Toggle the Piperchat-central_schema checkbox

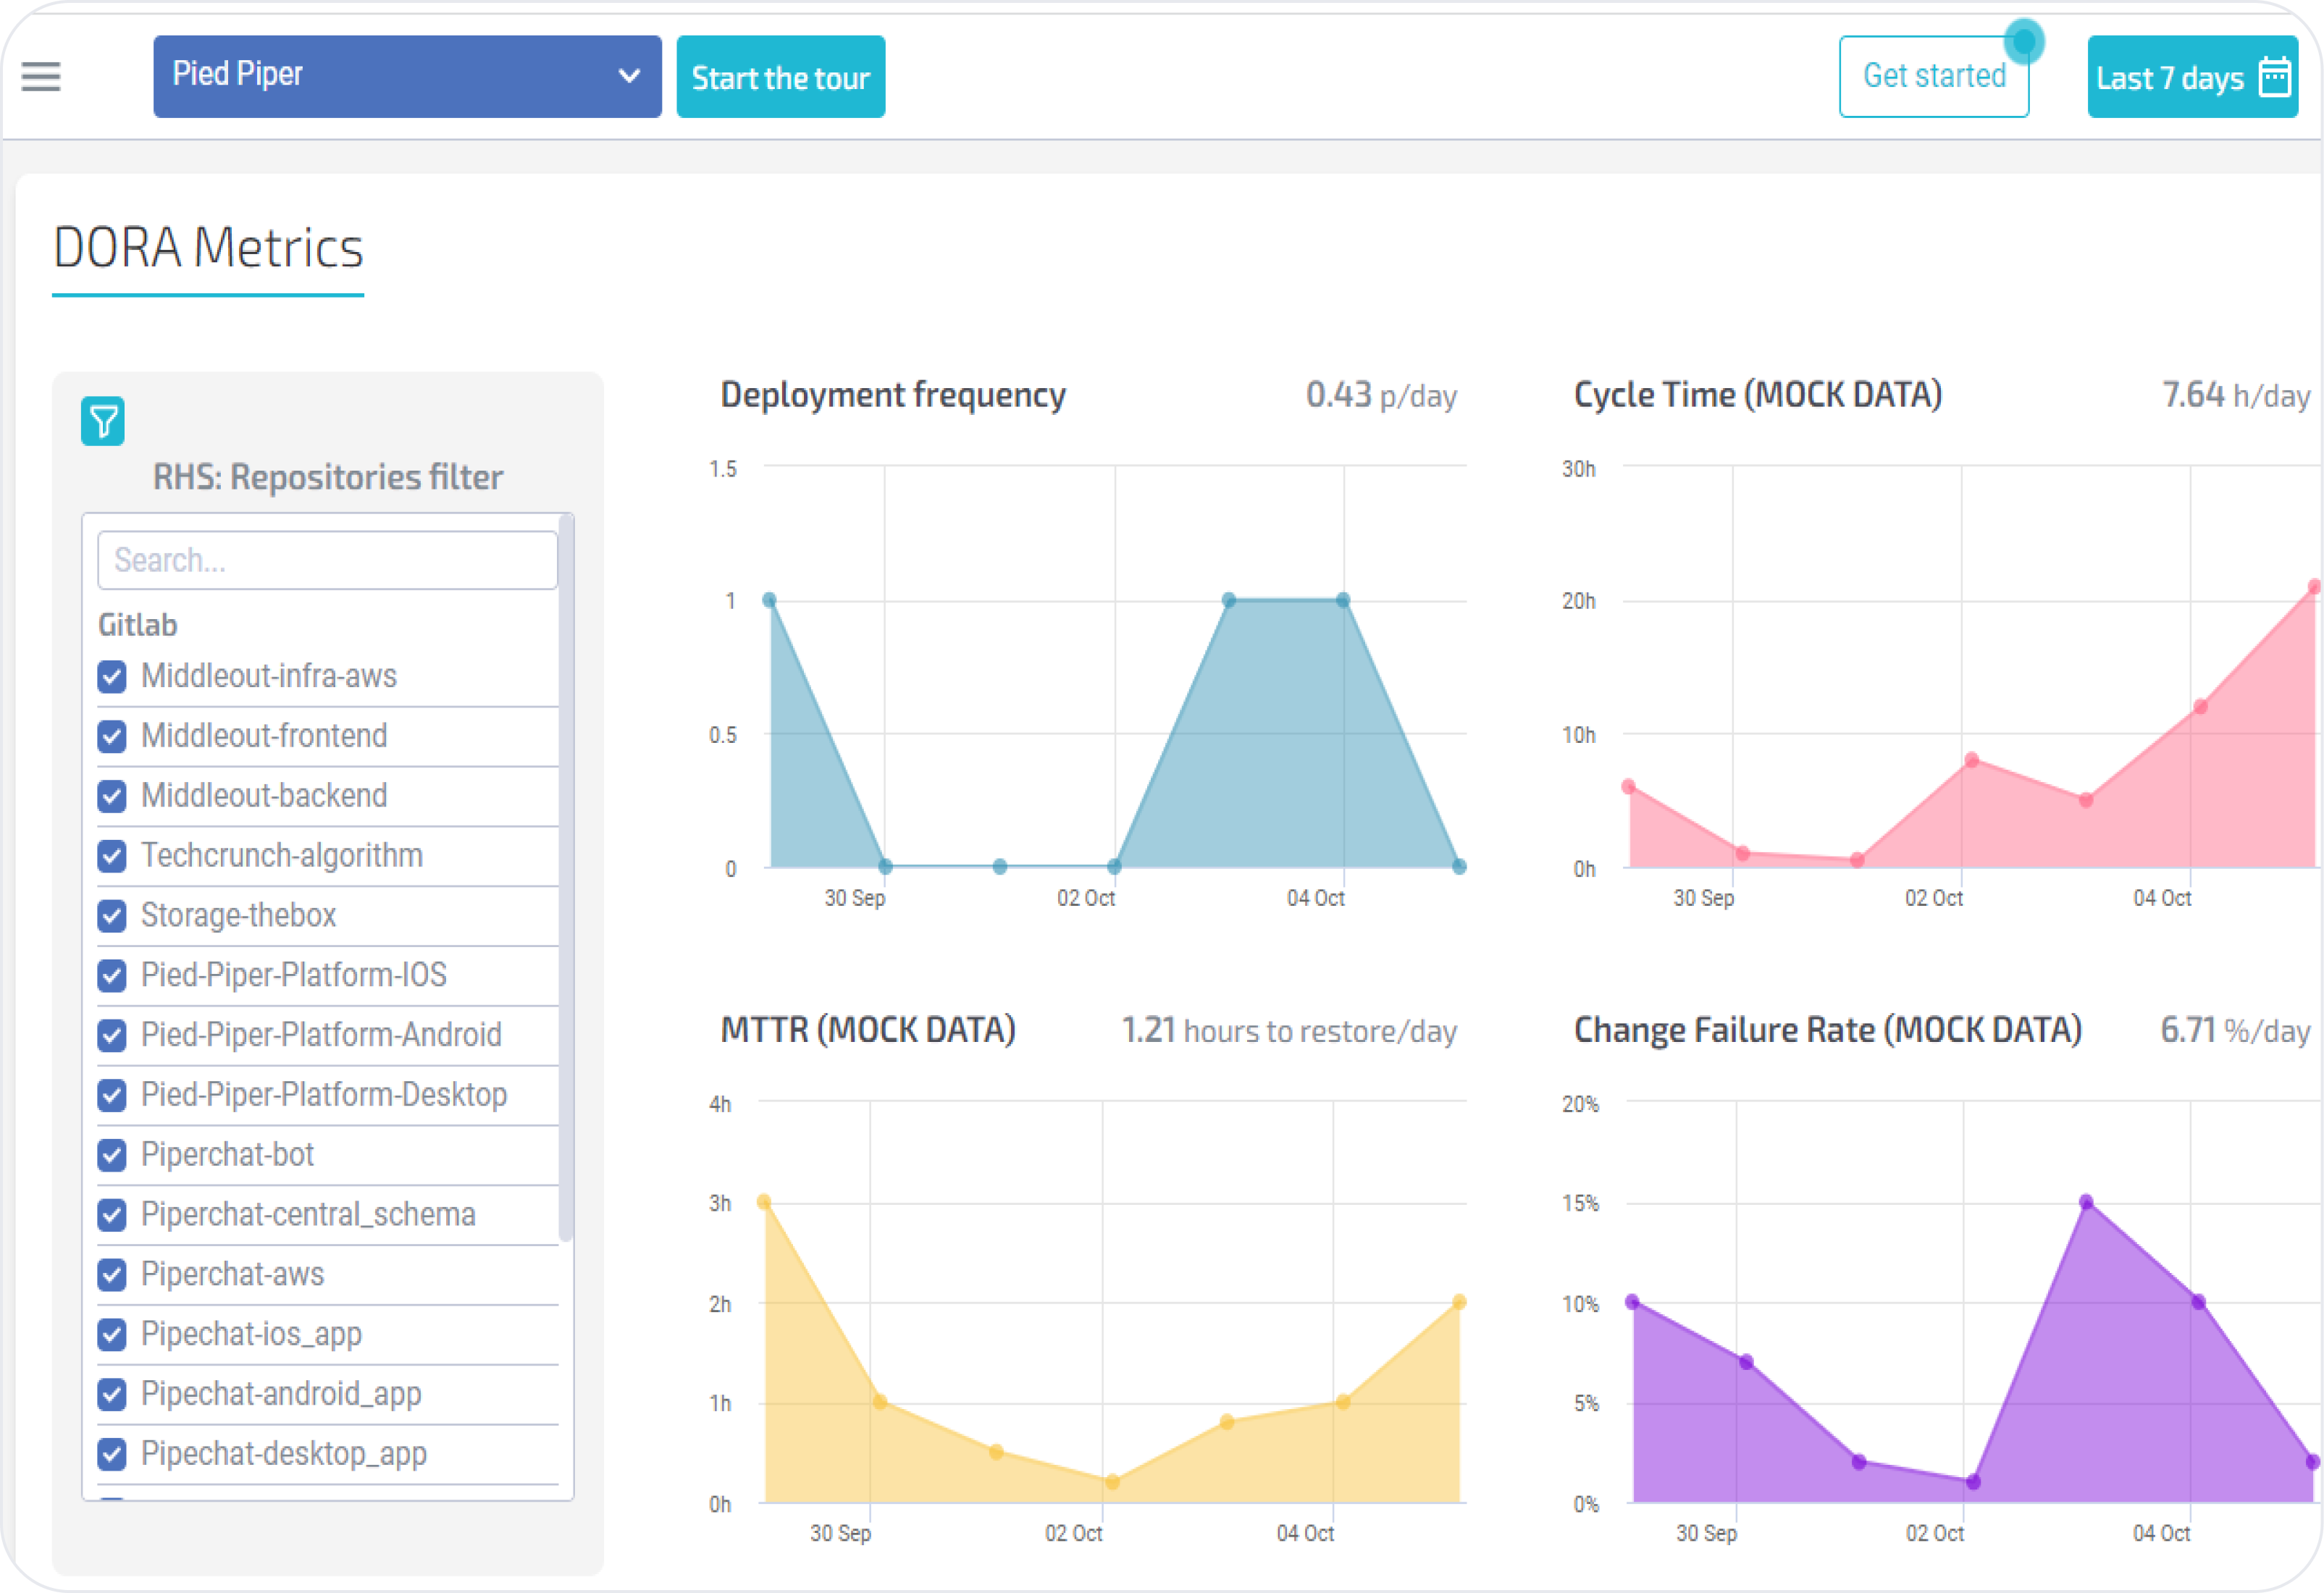click(x=112, y=1215)
